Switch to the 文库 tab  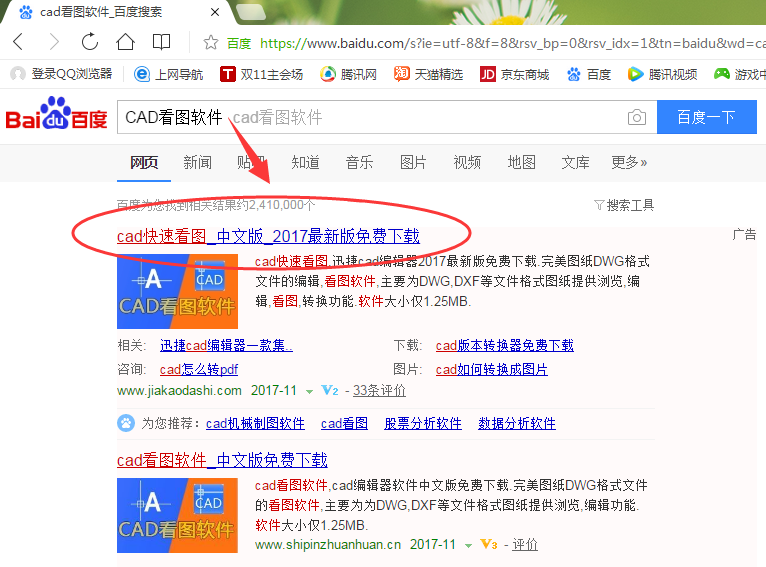(575, 162)
